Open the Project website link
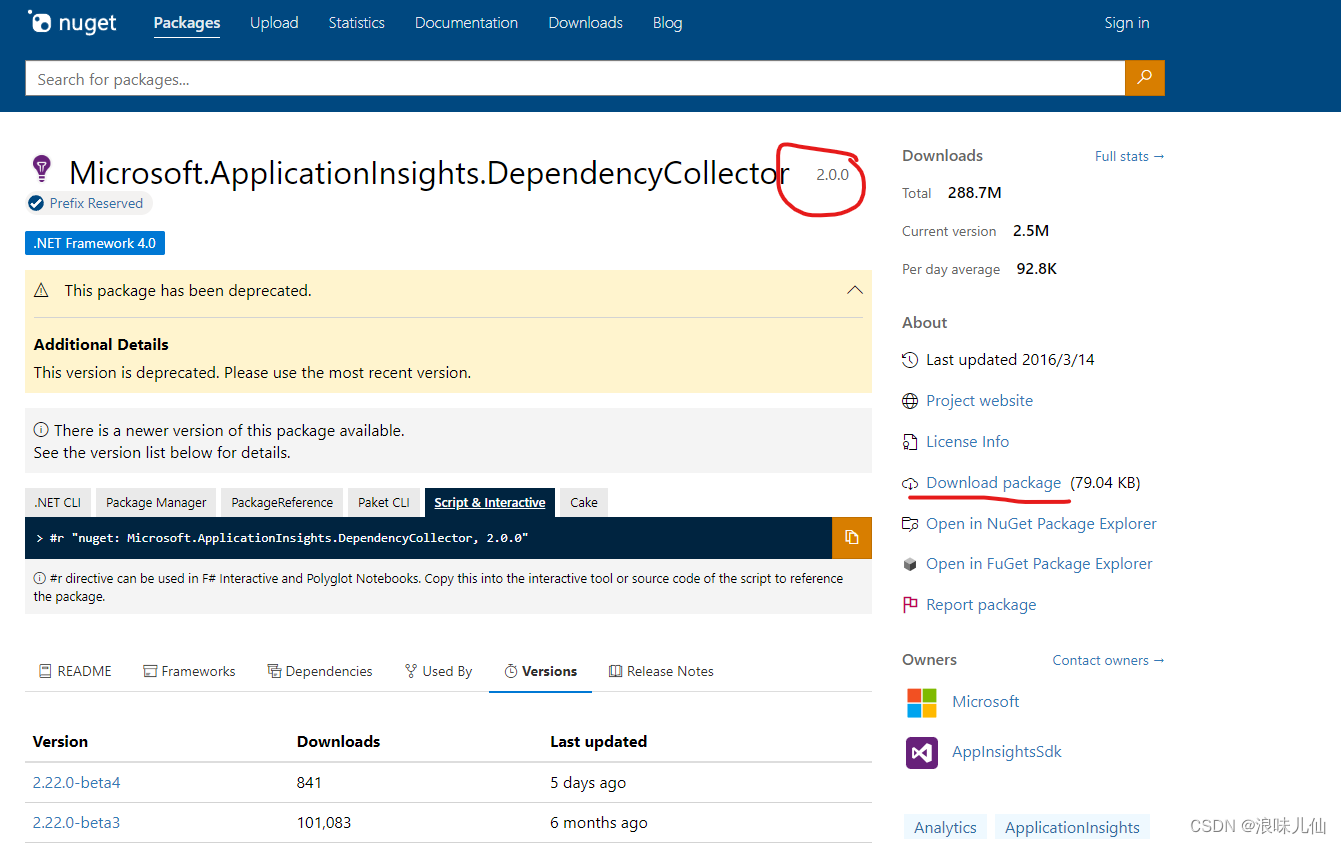 (x=979, y=401)
